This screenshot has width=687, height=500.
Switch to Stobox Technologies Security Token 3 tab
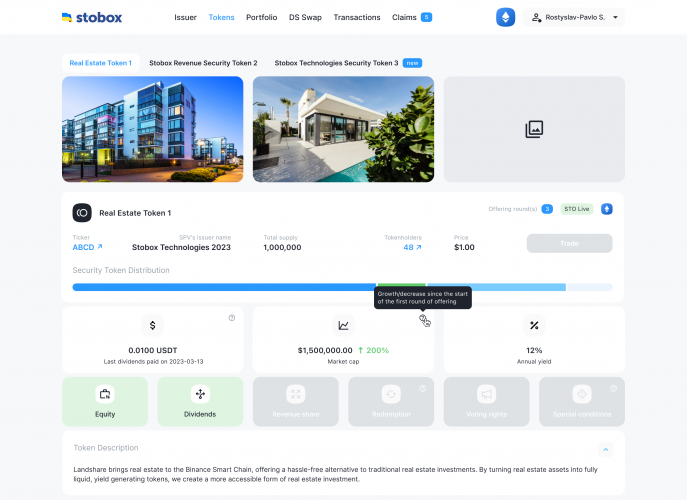point(336,63)
